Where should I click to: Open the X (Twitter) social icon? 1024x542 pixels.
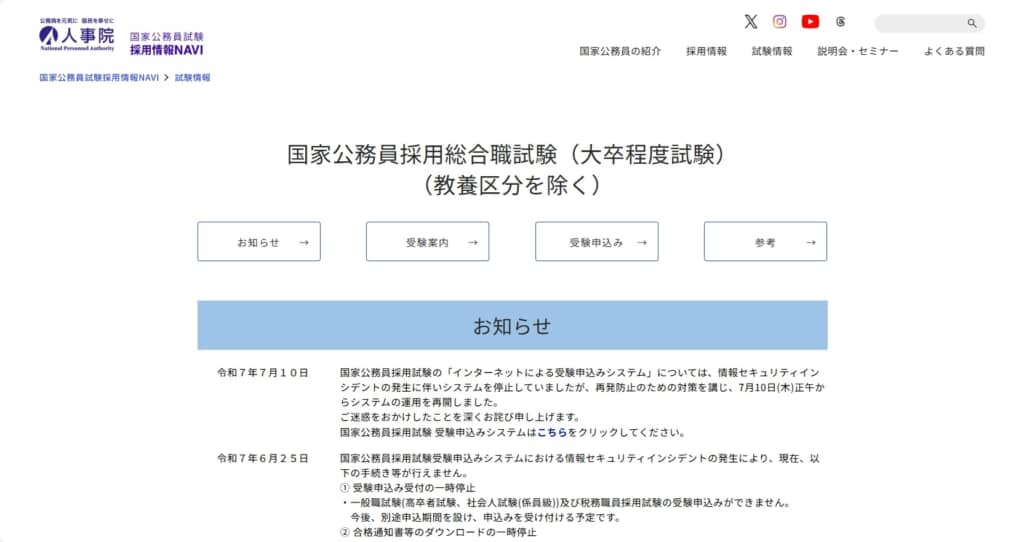click(751, 22)
